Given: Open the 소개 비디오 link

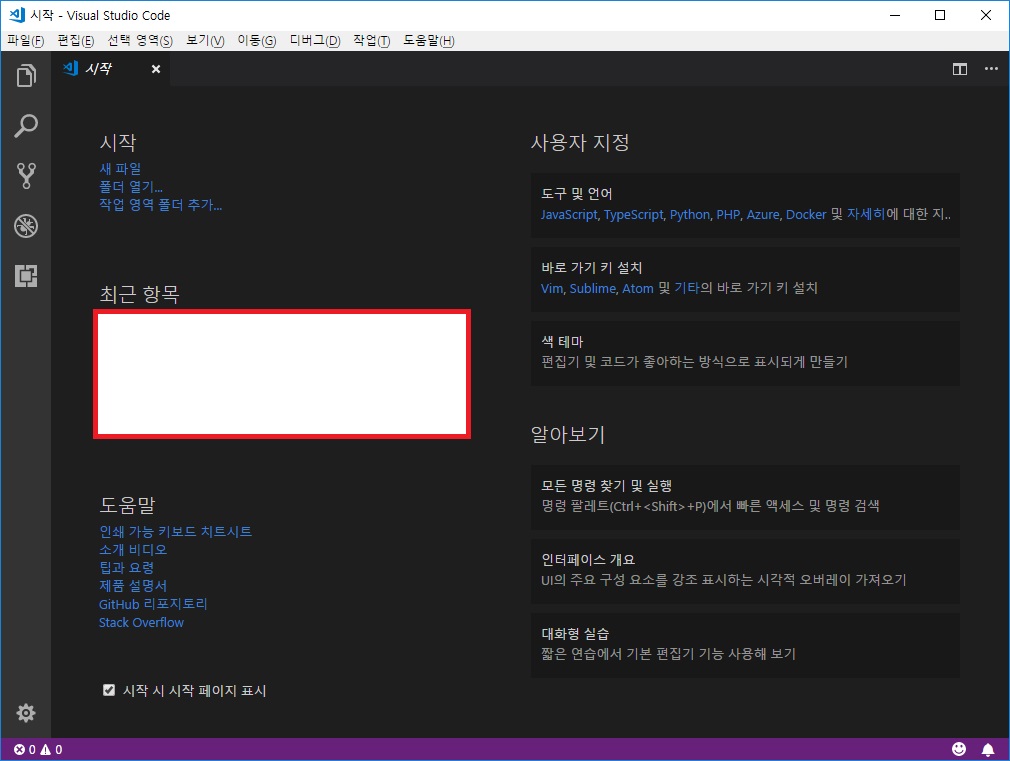Looking at the screenshot, I should coord(133,550).
